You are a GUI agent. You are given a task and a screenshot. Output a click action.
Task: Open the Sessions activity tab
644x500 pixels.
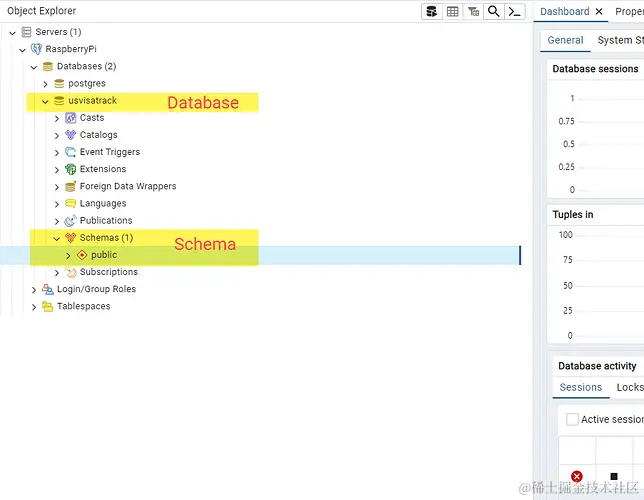pyautogui.click(x=581, y=387)
